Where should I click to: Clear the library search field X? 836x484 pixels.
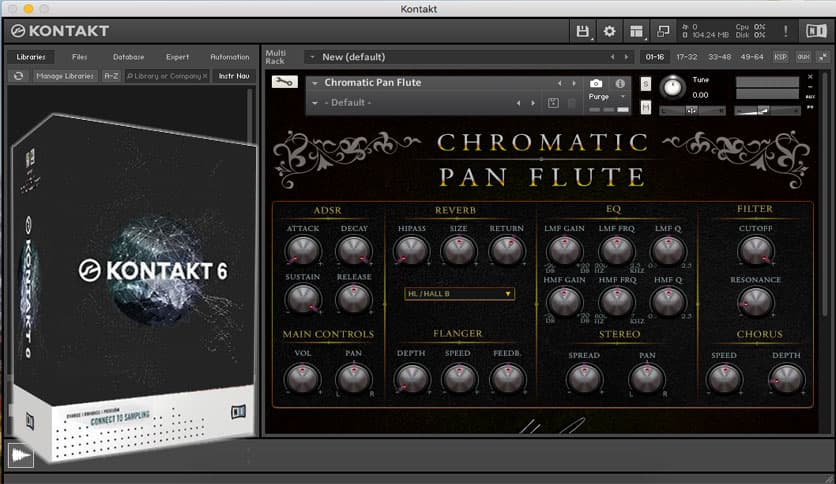205,76
